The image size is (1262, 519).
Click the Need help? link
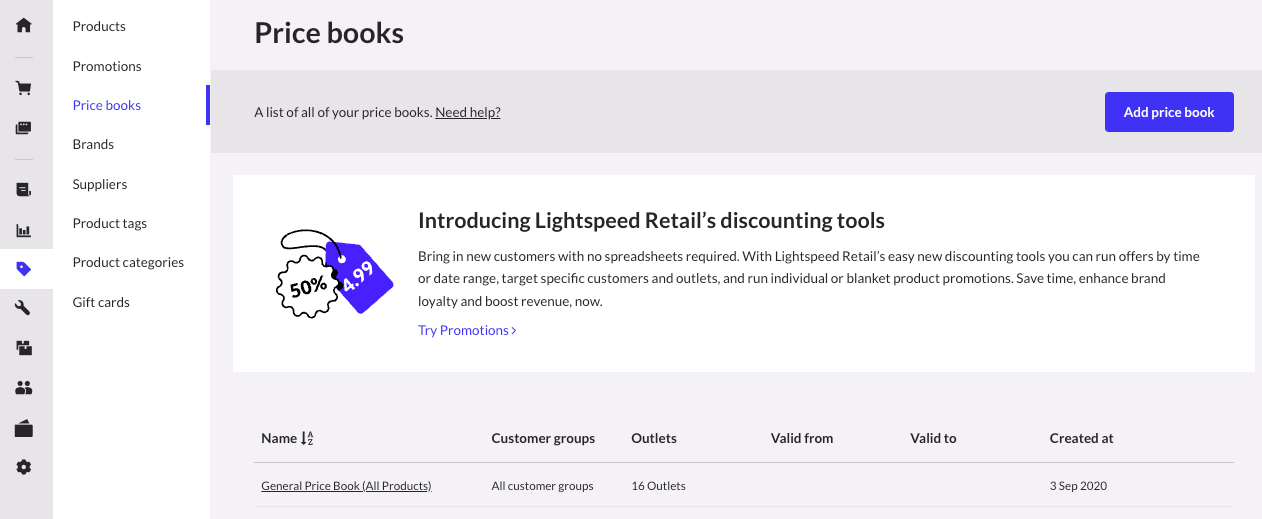467,112
